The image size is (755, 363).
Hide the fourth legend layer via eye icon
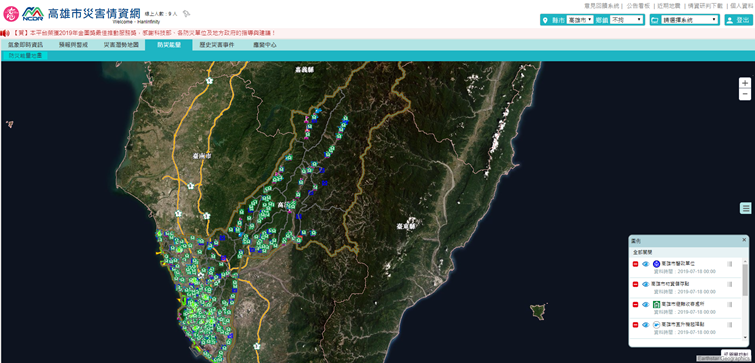click(x=646, y=325)
